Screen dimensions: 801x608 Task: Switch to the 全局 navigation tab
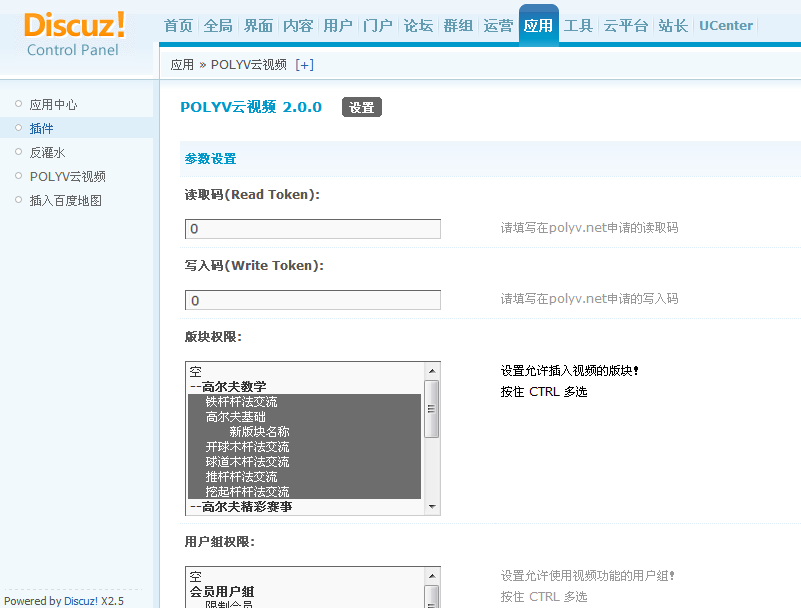(218, 26)
